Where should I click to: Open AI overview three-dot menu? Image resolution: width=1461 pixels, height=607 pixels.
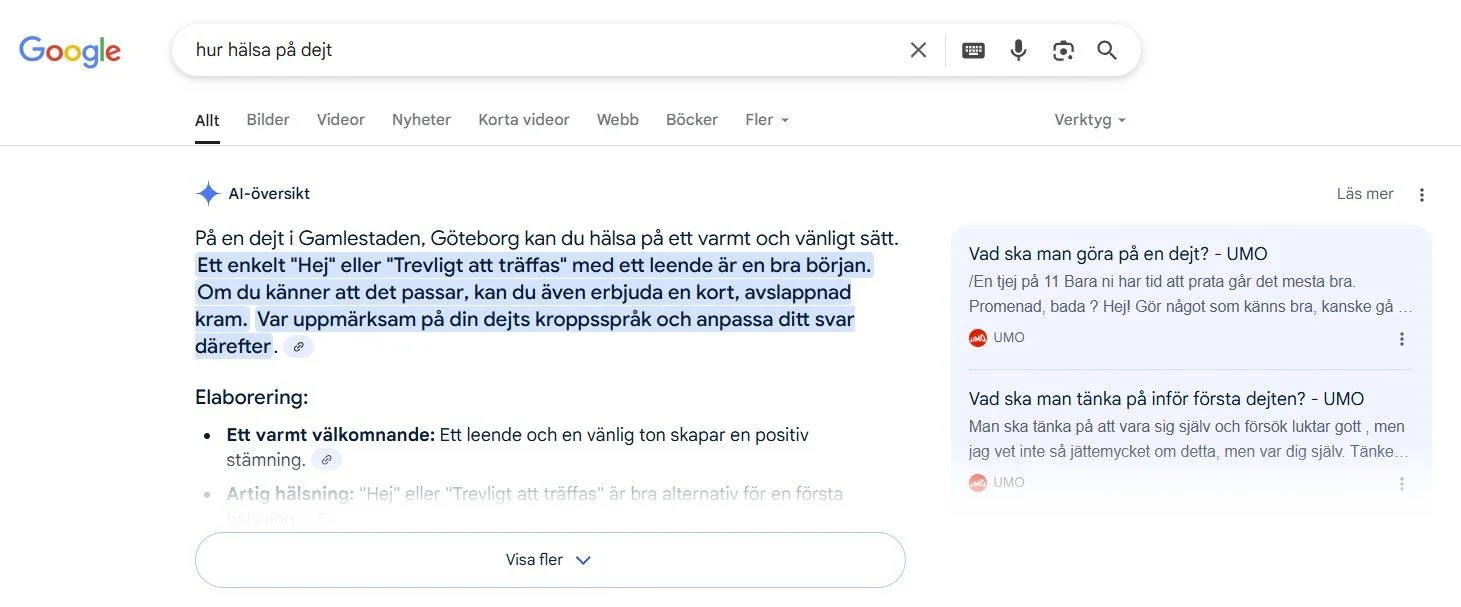[x=1422, y=195]
